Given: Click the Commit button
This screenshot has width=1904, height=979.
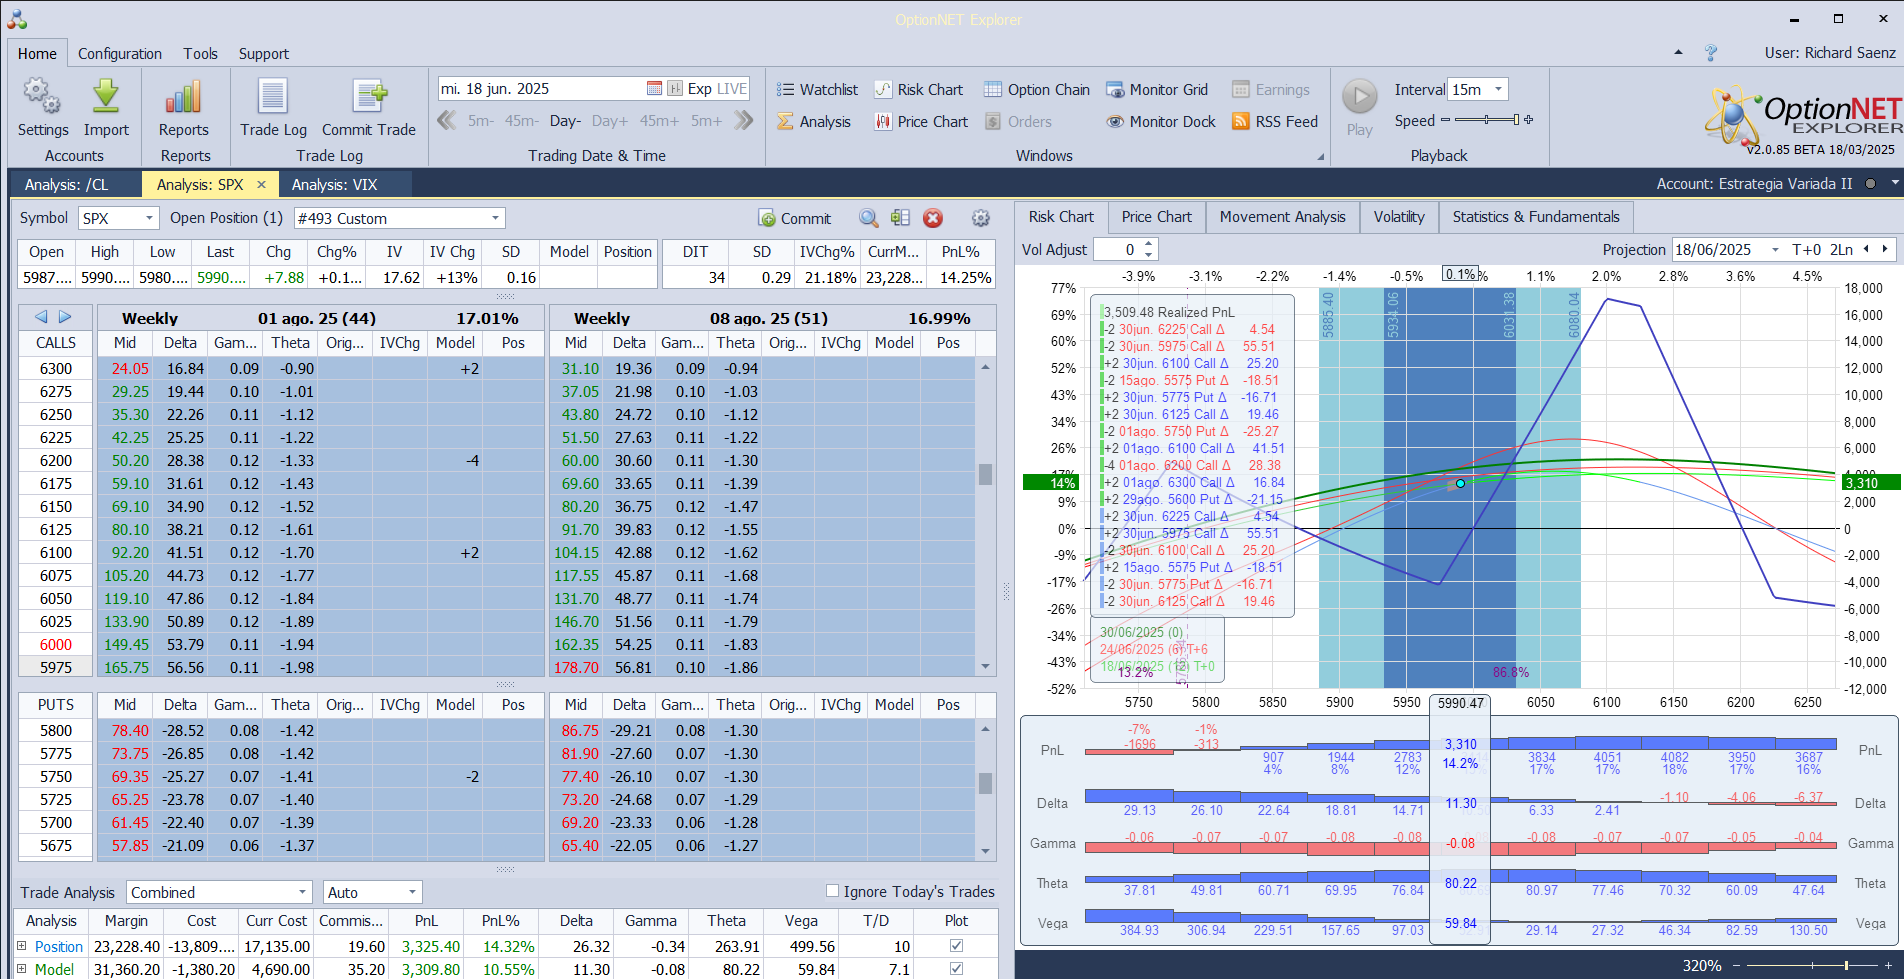Looking at the screenshot, I should [795, 218].
